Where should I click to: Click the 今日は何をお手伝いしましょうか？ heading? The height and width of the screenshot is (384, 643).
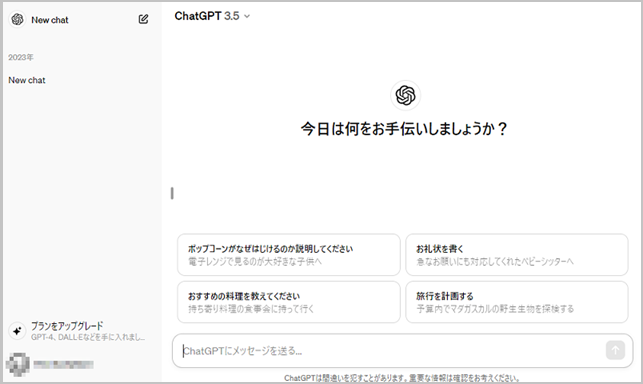(x=404, y=129)
